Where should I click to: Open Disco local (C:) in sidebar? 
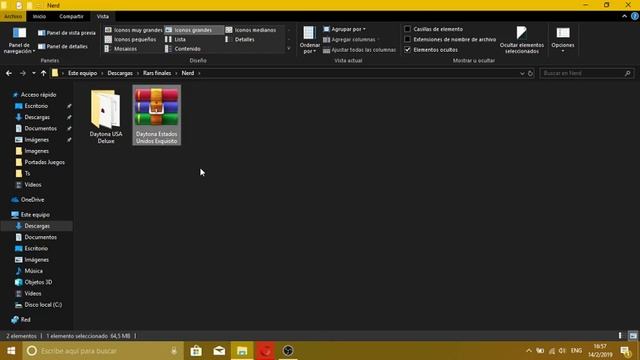click(x=39, y=305)
